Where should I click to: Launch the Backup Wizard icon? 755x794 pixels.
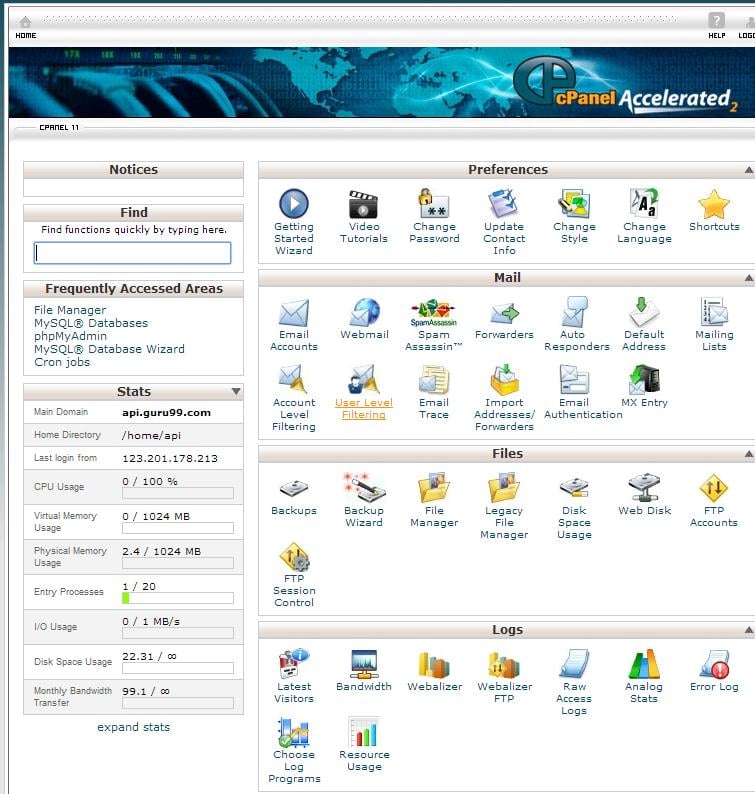(x=364, y=489)
